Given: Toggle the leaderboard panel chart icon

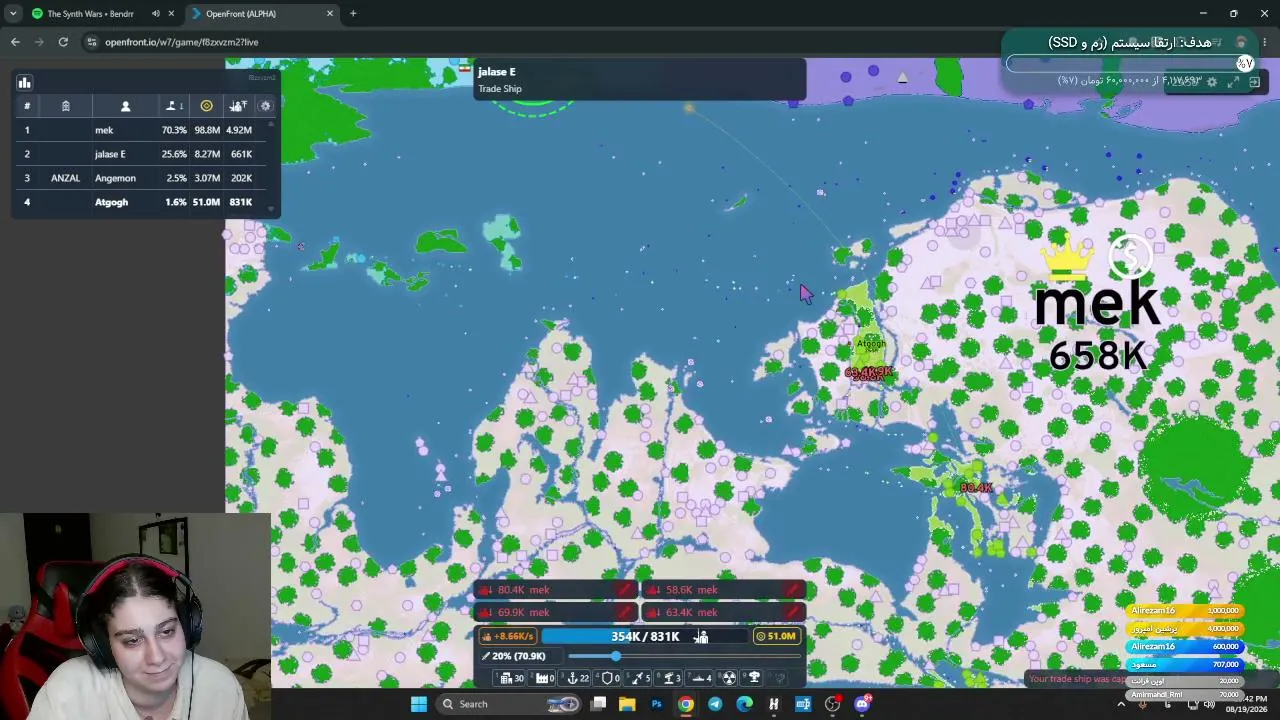Looking at the screenshot, I should click(x=25, y=83).
